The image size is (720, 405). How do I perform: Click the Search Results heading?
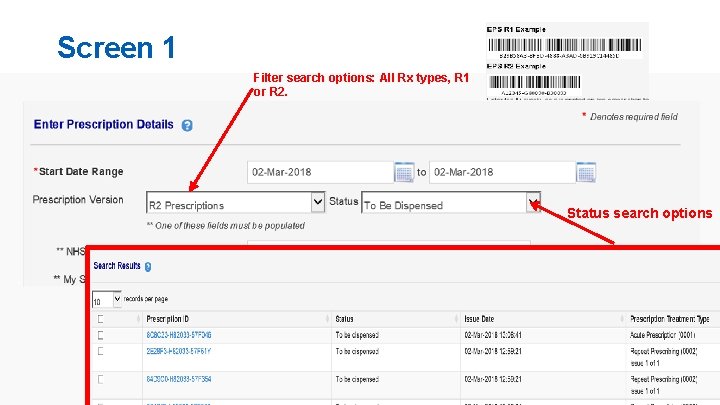117,266
